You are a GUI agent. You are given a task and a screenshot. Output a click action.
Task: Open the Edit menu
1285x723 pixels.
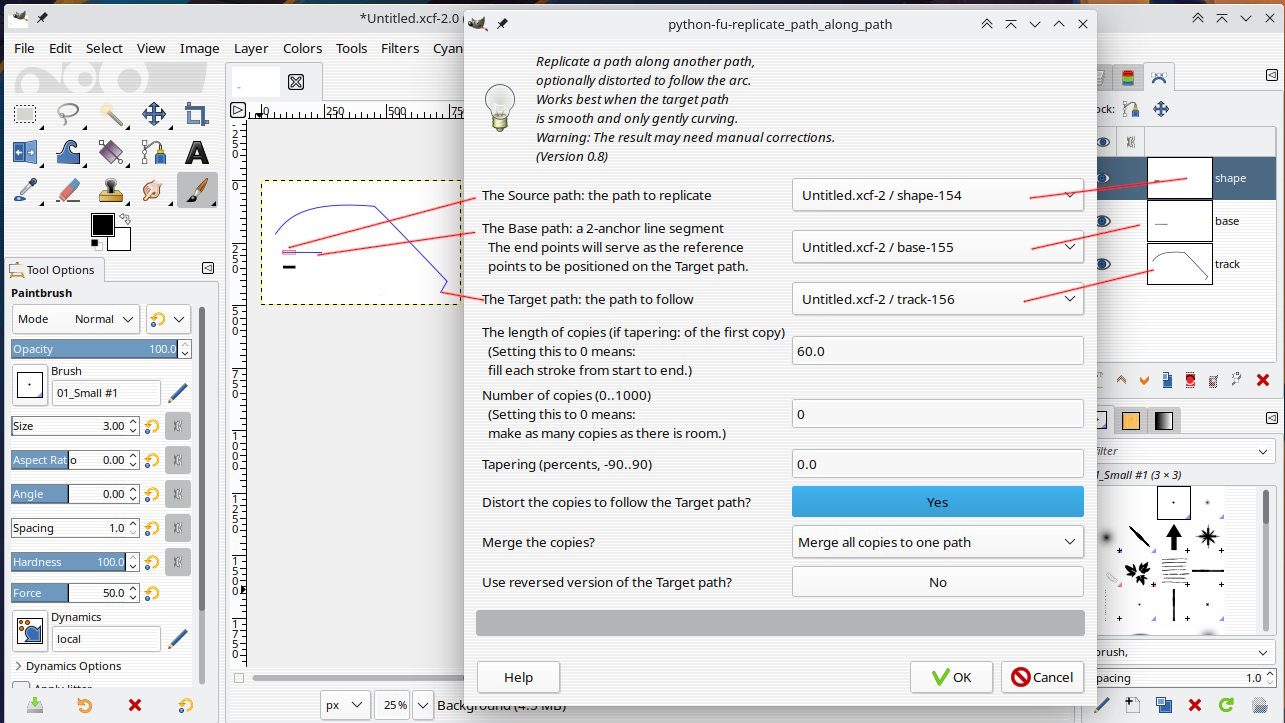[x=60, y=48]
